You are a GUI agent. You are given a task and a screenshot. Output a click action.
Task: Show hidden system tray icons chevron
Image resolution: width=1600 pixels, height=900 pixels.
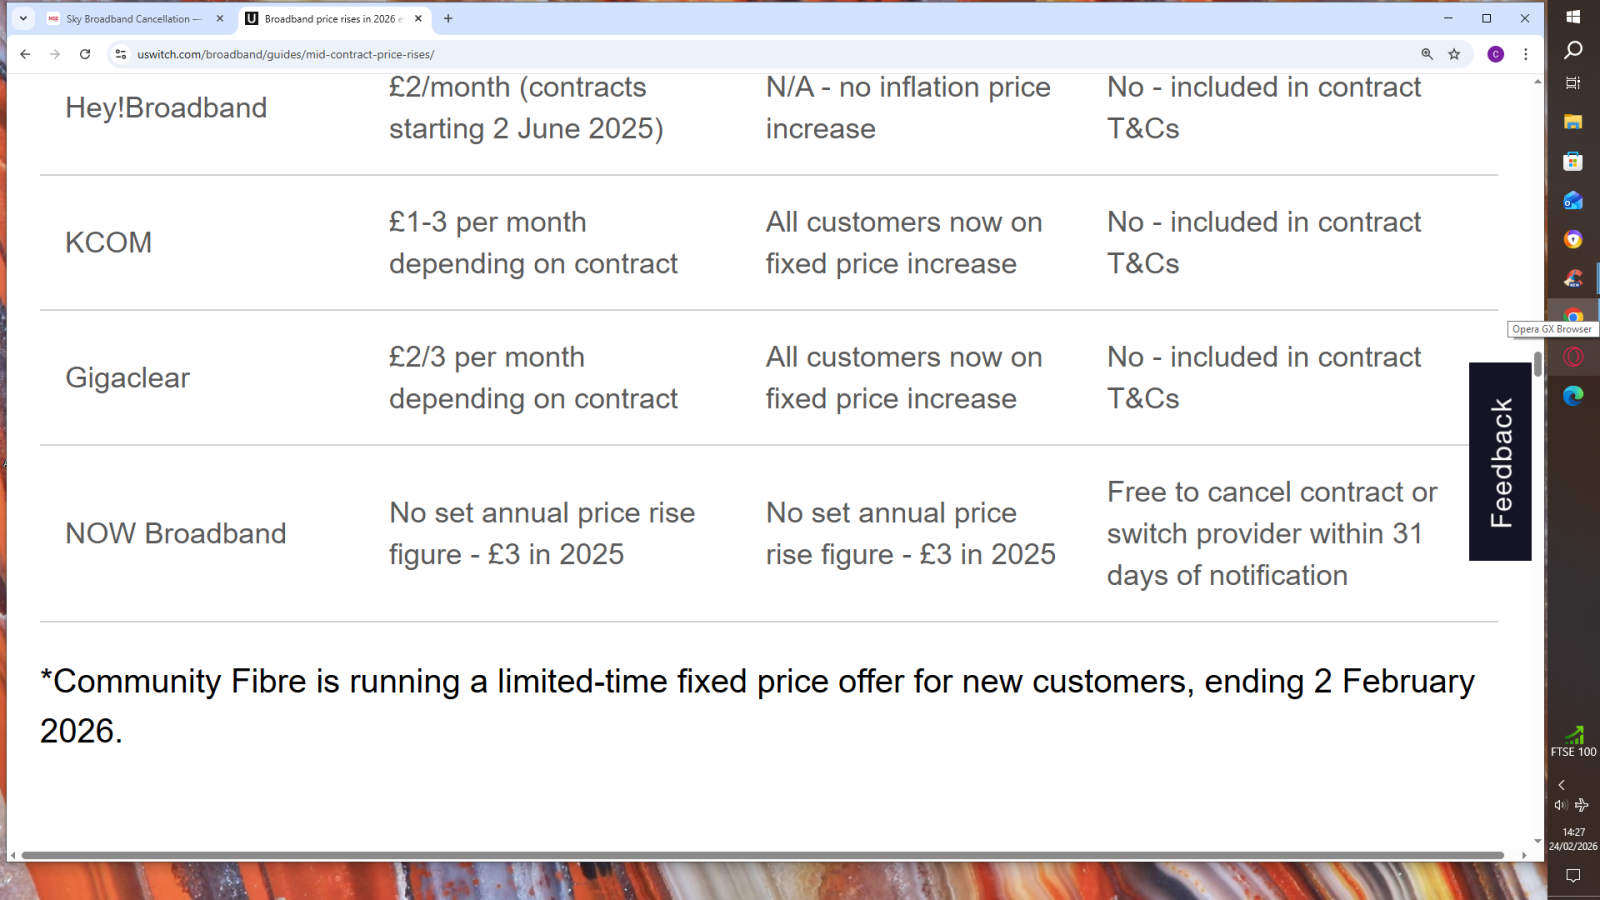[1561, 785]
